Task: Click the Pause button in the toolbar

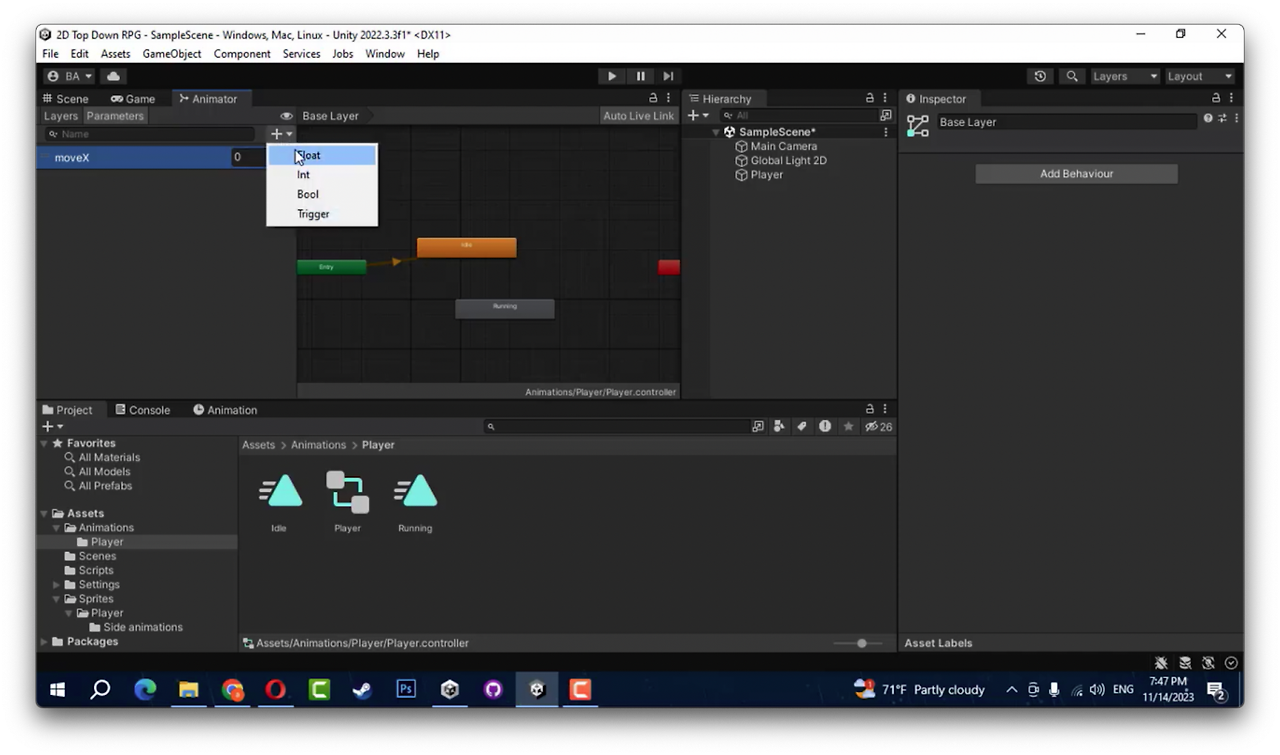Action: tap(640, 76)
